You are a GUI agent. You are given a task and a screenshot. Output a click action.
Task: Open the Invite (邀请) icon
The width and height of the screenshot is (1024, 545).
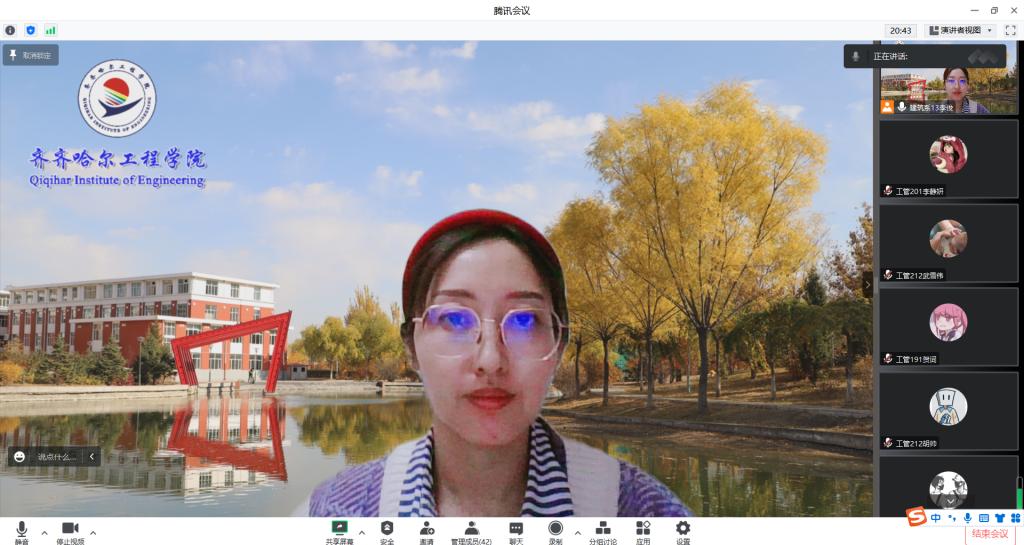(x=426, y=530)
